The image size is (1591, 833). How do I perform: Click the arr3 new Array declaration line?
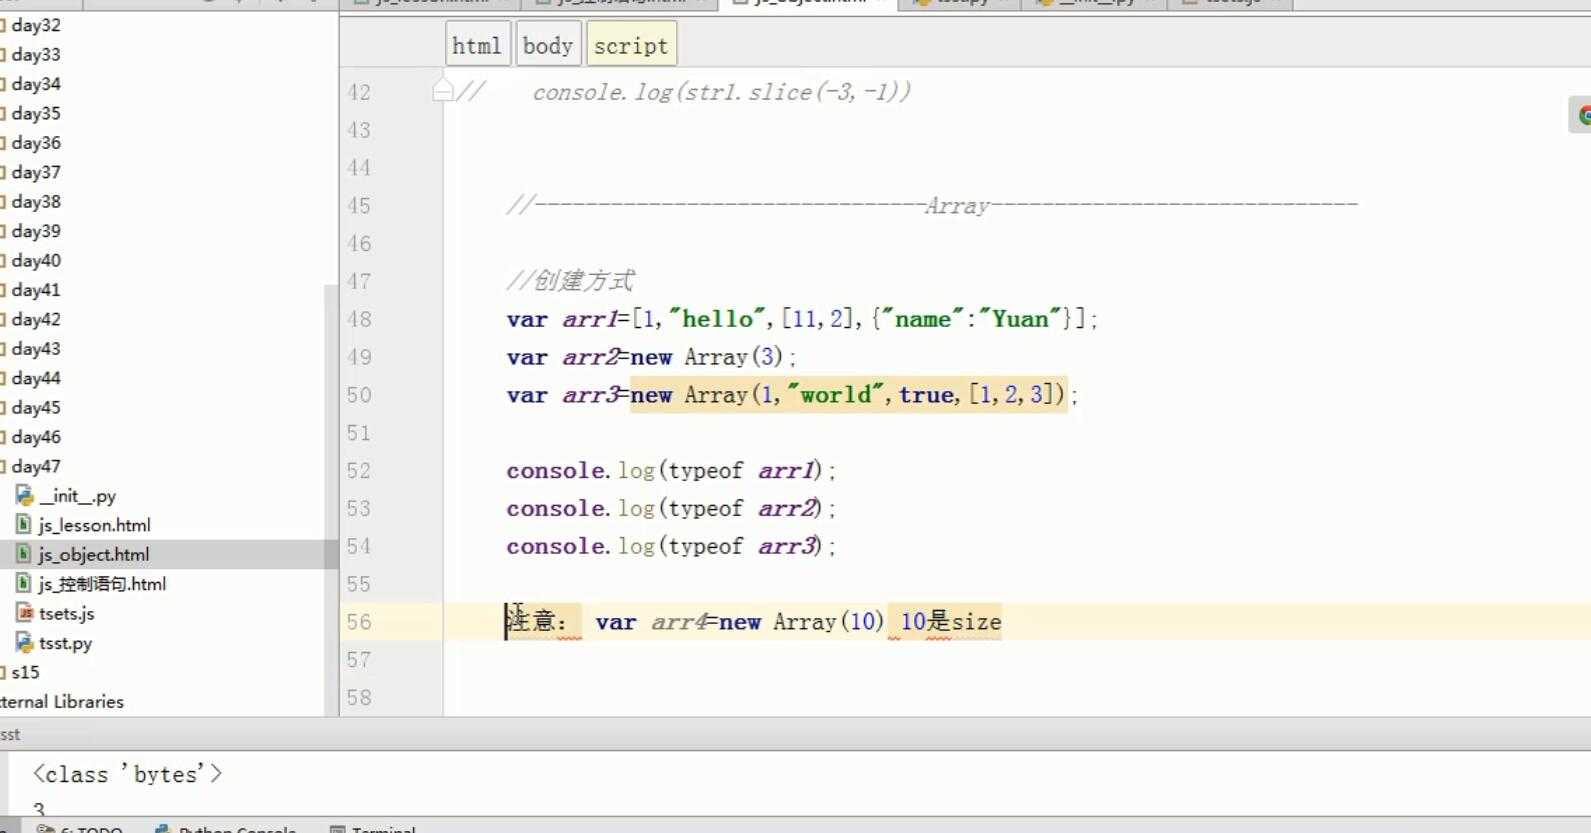792,395
